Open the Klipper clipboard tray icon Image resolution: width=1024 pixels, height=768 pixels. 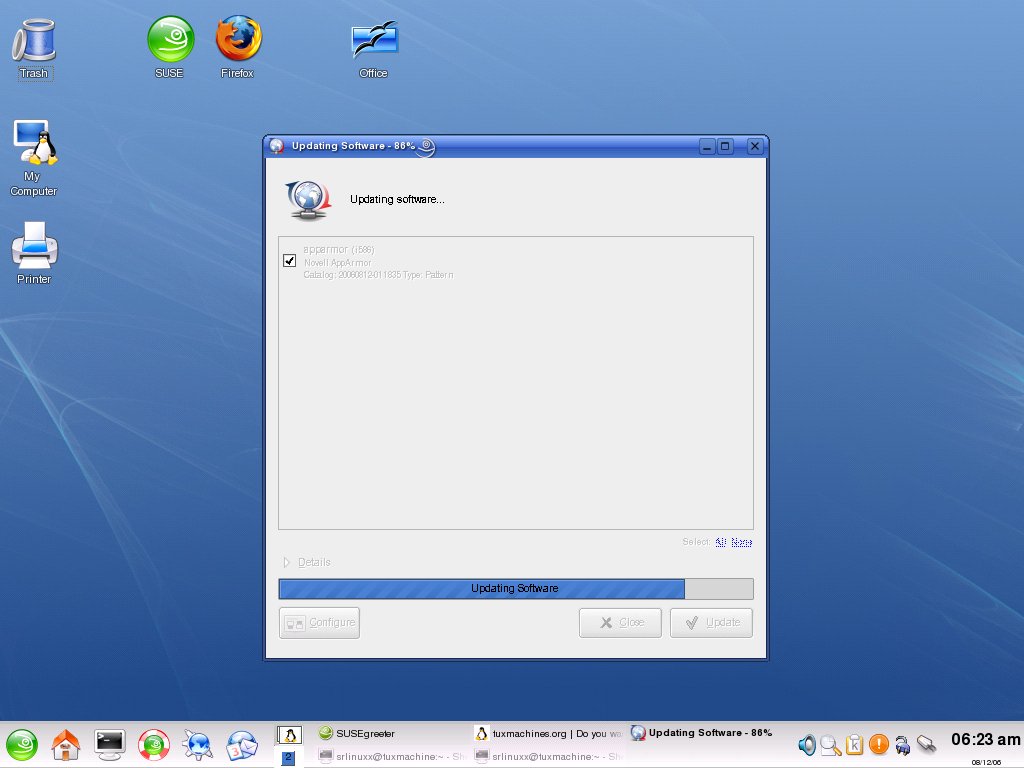pos(854,744)
